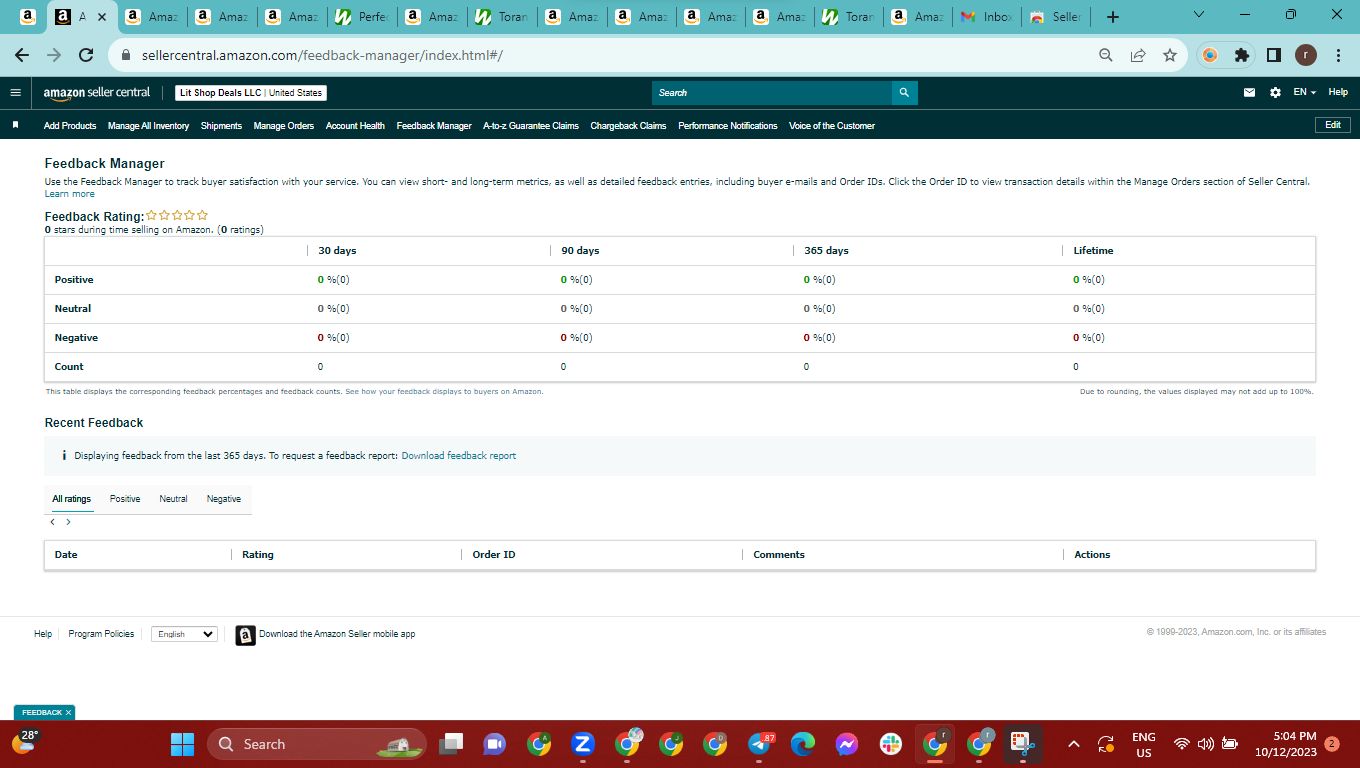Screen dimensions: 1360x768
Task: Open Manage All Inventory menu item
Action: tap(148, 126)
